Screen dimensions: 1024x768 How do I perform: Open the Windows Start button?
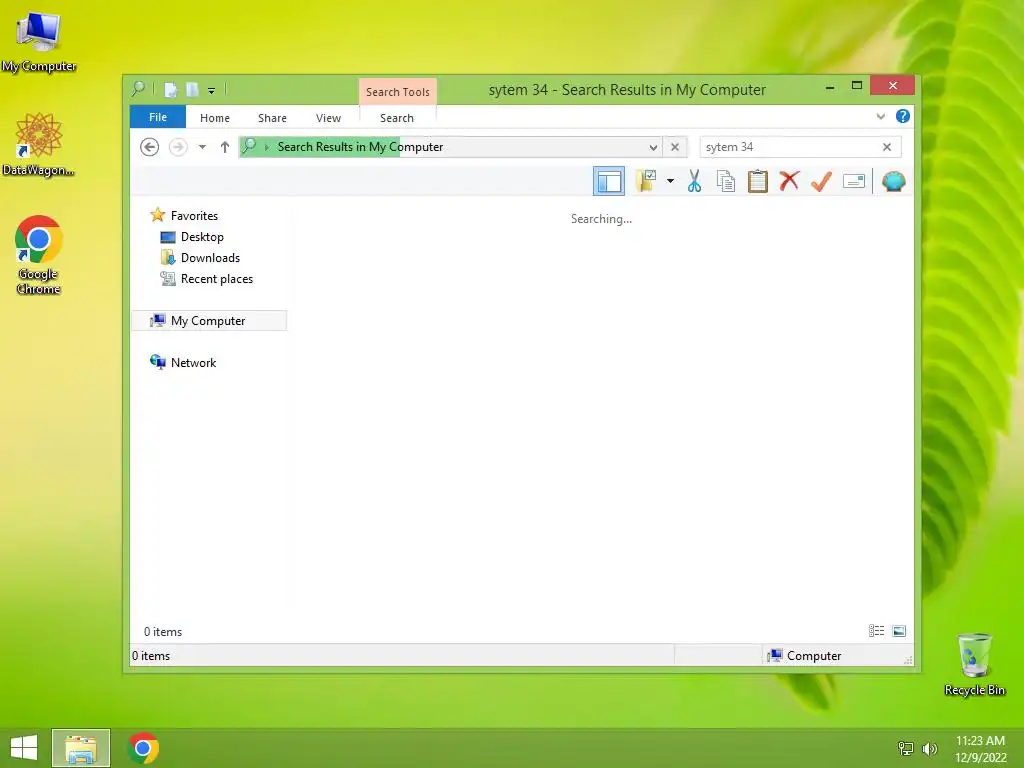[24, 748]
